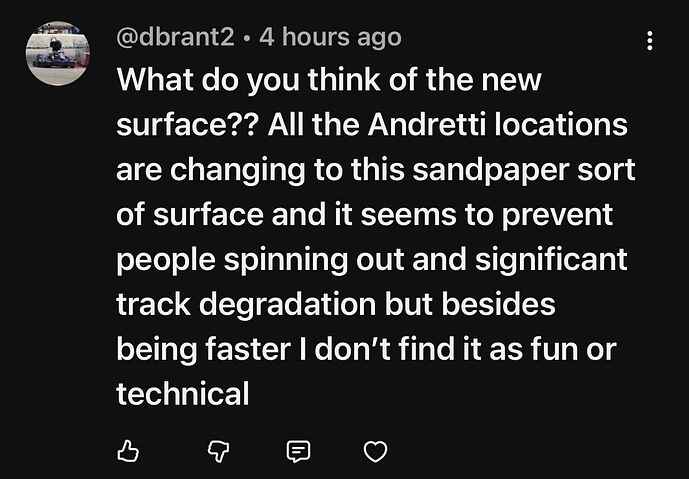Click the words 'being faster' in comment
The image size is (689, 479).
pyautogui.click(x=203, y=349)
